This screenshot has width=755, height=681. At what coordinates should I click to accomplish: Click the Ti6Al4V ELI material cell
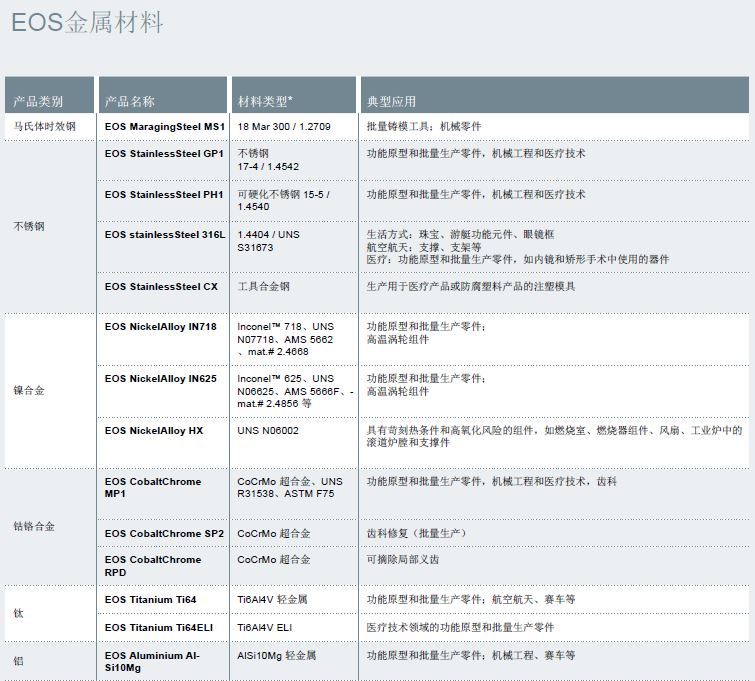[264, 628]
